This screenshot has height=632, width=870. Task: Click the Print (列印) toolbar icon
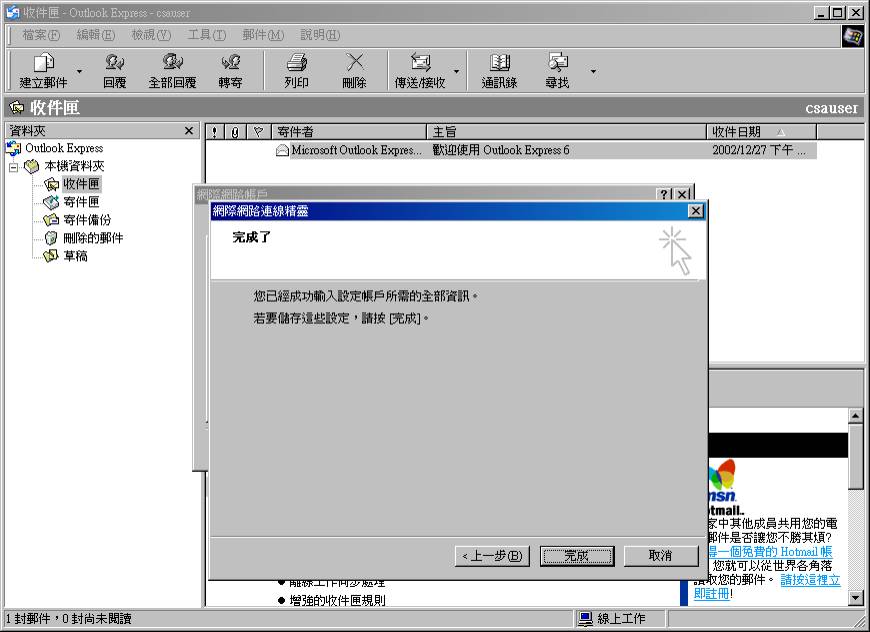296,62
